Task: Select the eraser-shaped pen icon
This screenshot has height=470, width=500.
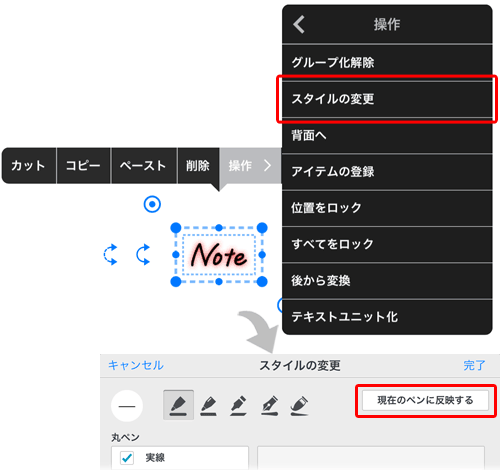Action: tap(299, 405)
